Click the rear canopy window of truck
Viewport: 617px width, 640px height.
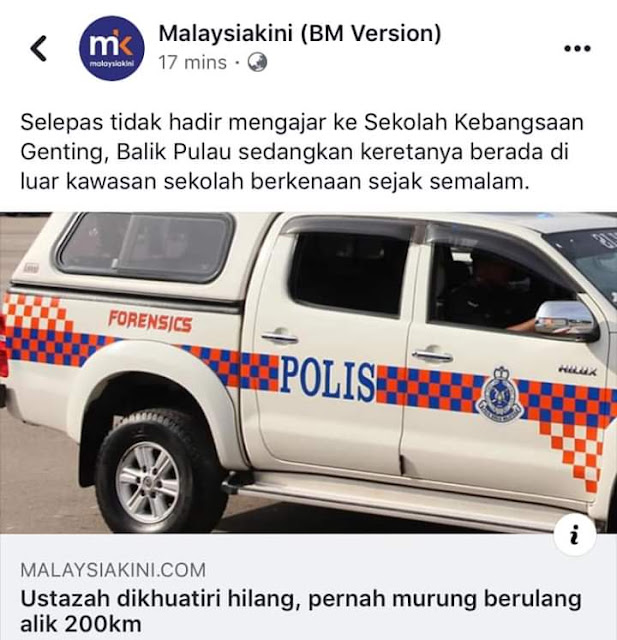coord(146,247)
